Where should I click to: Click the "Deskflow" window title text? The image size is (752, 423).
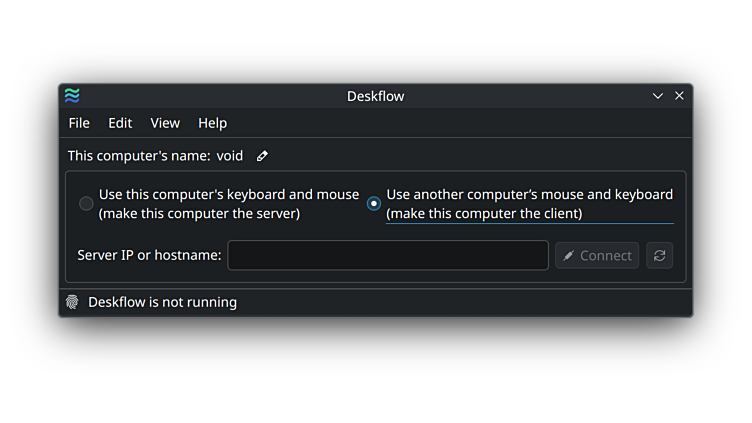point(375,96)
